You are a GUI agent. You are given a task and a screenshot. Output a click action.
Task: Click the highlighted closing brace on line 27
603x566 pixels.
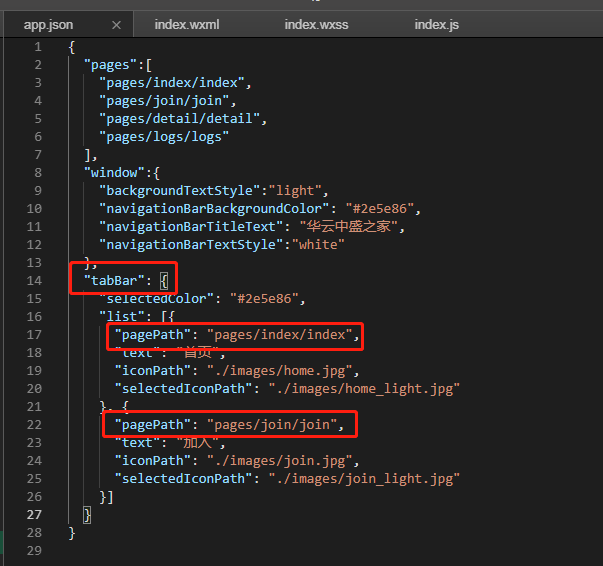point(87,515)
